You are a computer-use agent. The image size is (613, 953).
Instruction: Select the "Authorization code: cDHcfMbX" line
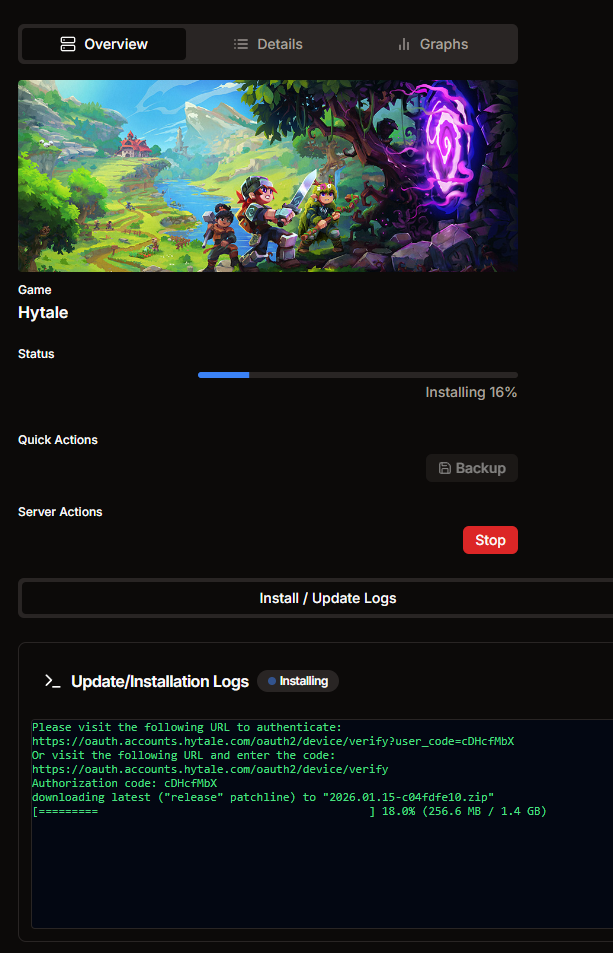[x=125, y=783]
